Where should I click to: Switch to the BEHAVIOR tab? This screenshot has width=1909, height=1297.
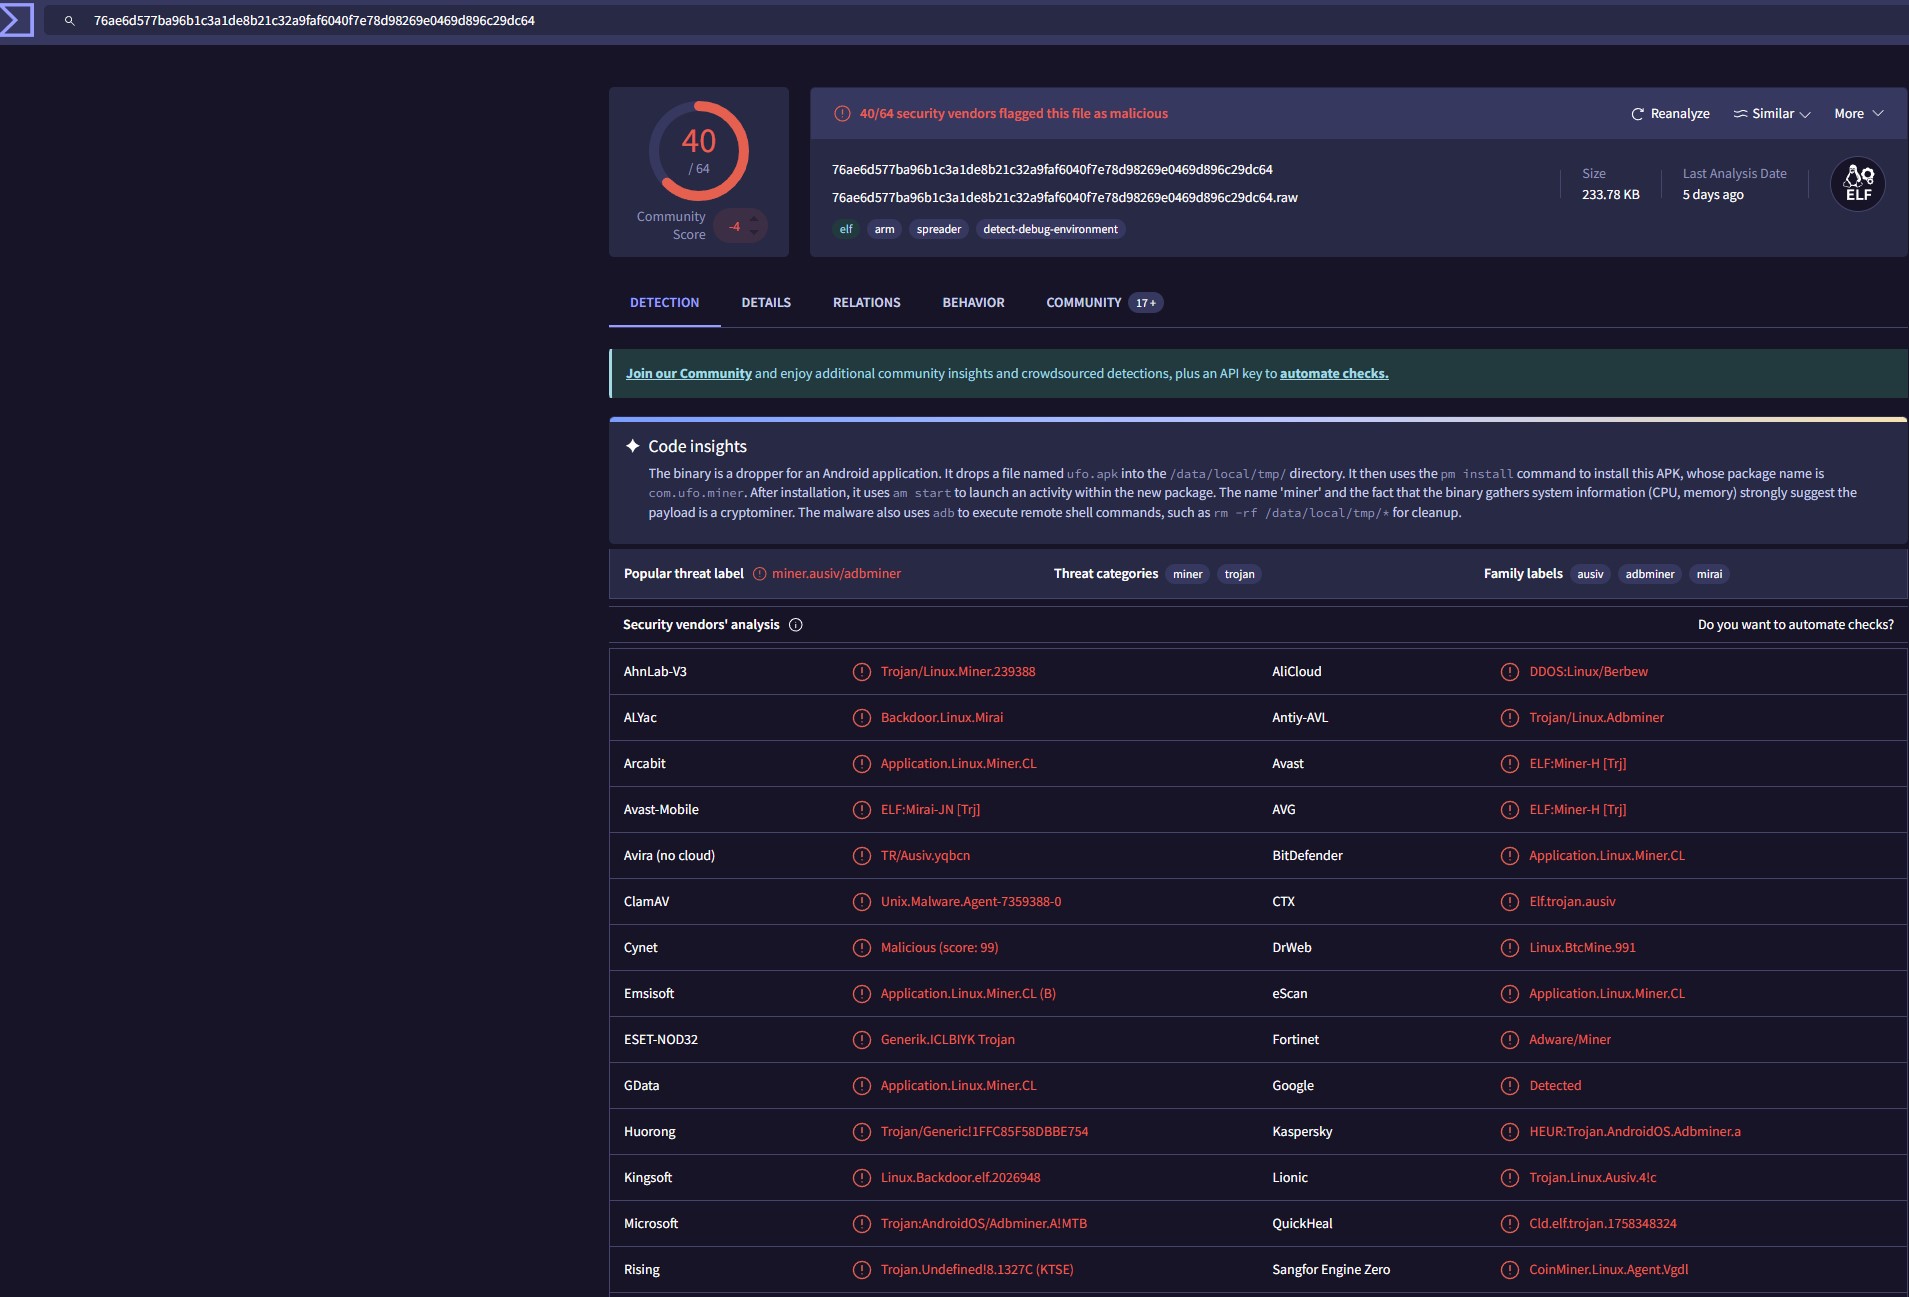click(973, 303)
